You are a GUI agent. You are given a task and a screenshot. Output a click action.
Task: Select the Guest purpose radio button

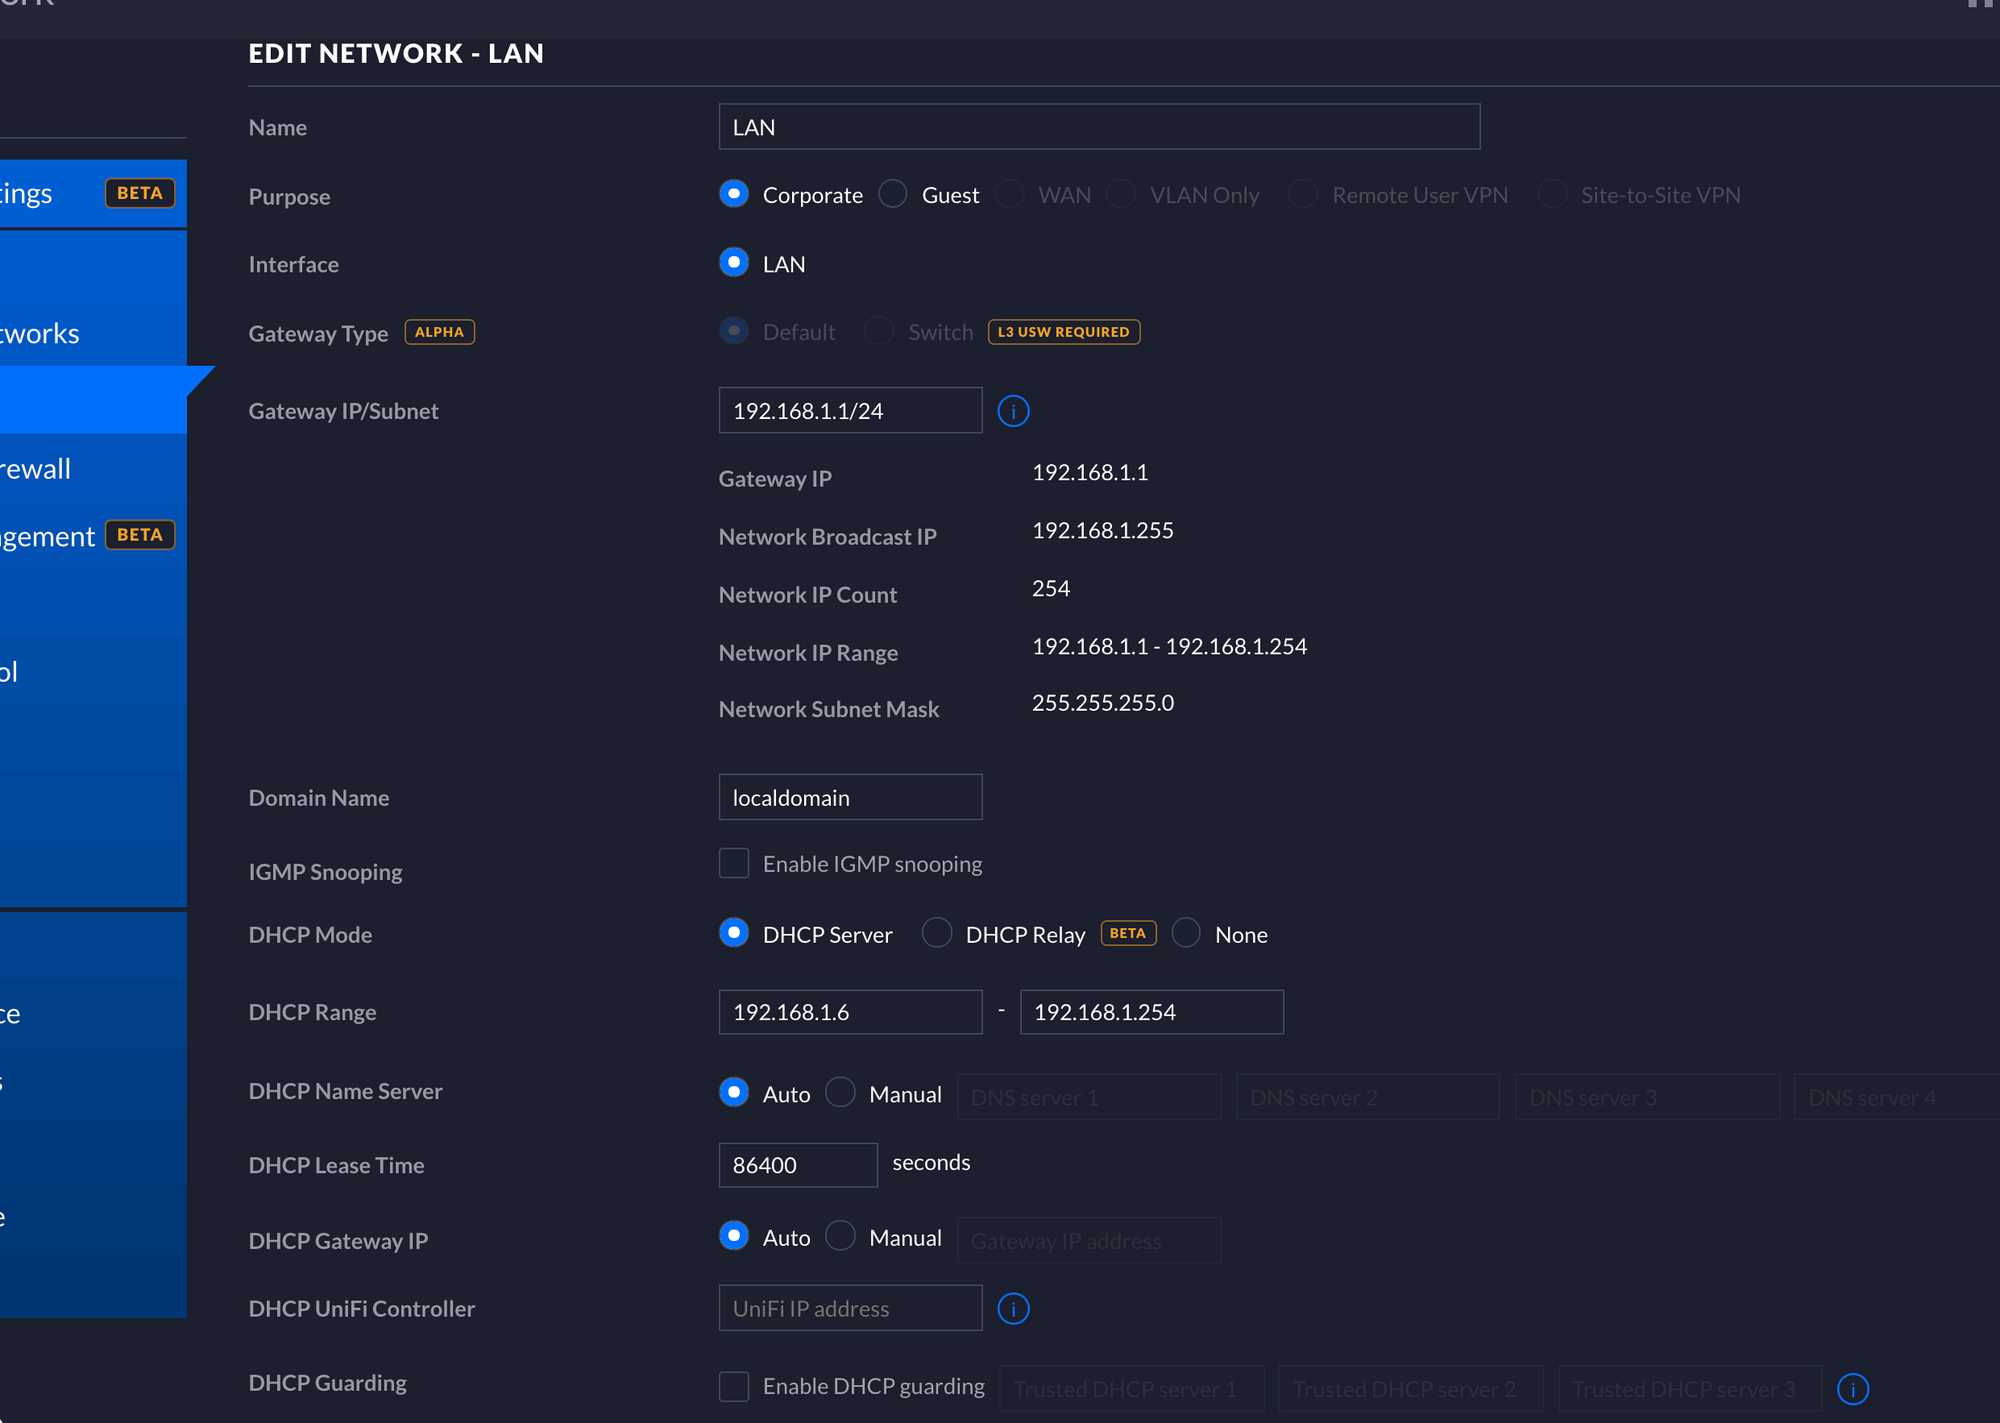point(893,194)
